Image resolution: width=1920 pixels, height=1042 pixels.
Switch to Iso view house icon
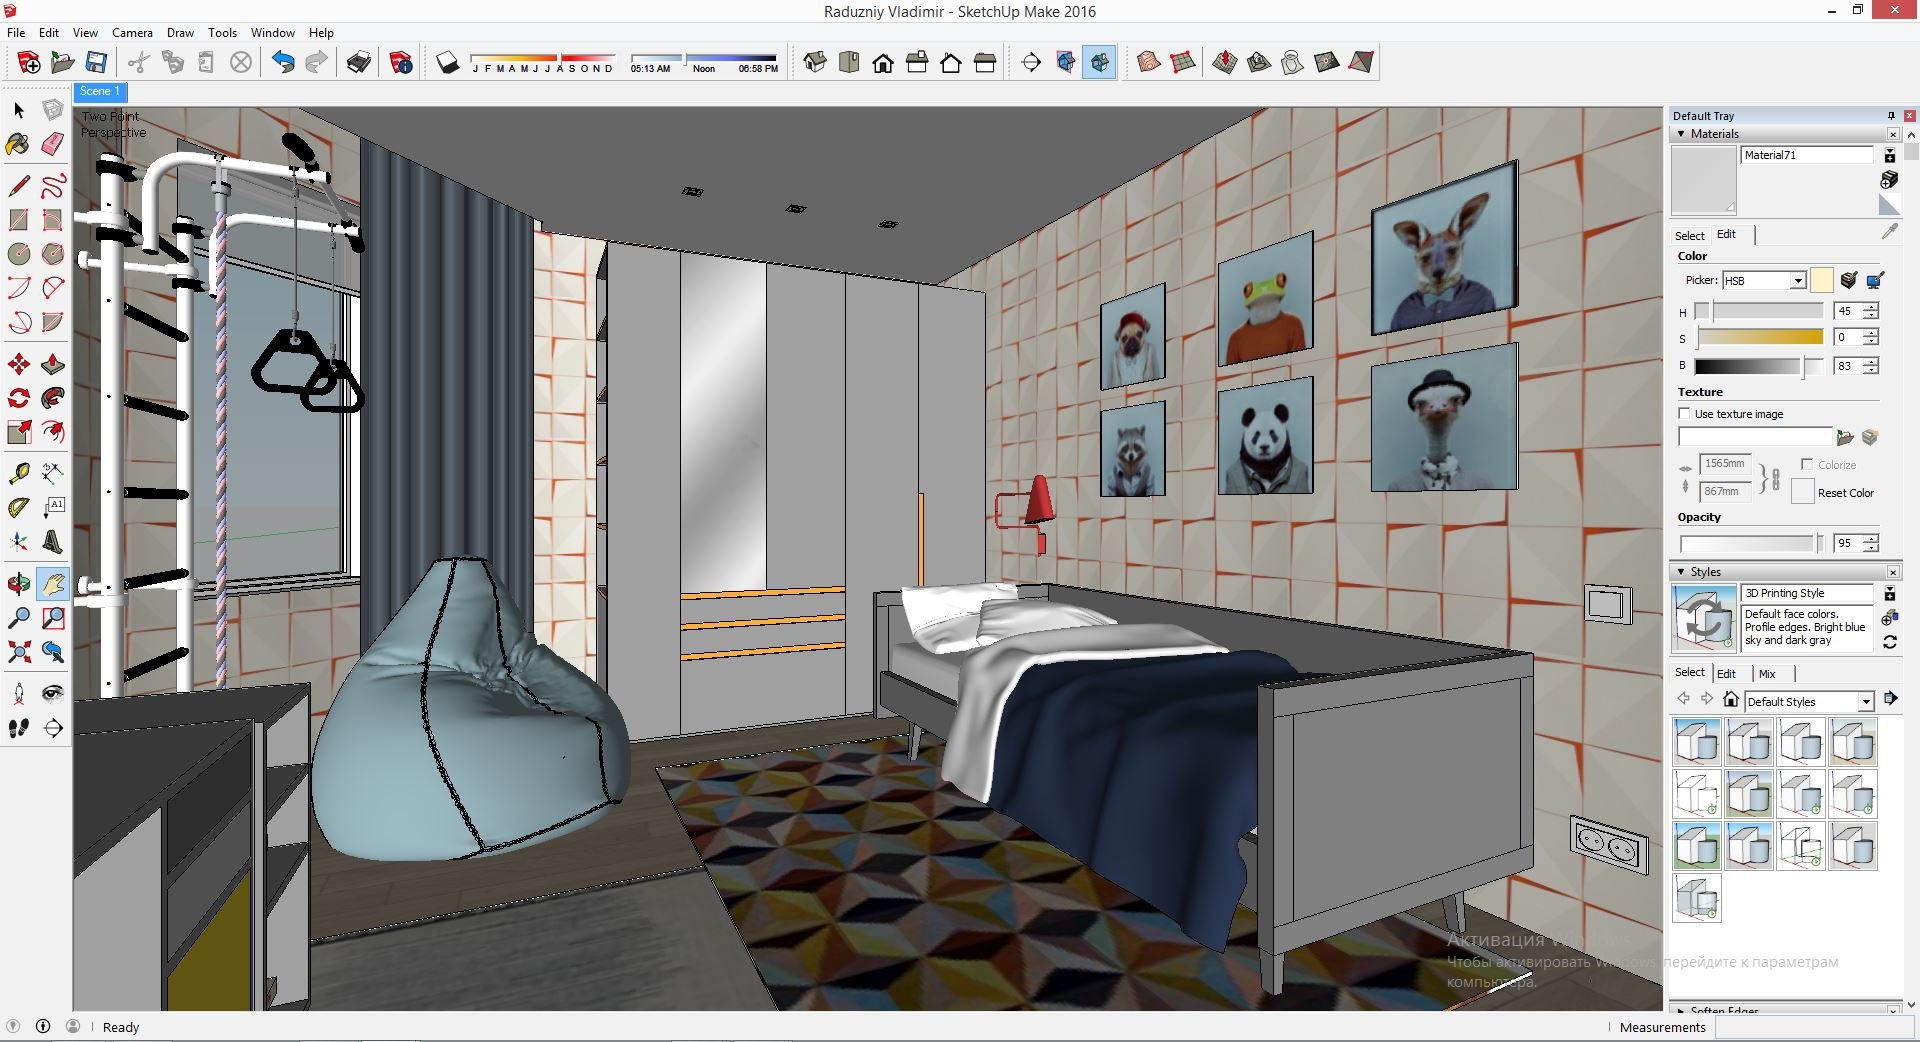tap(815, 63)
